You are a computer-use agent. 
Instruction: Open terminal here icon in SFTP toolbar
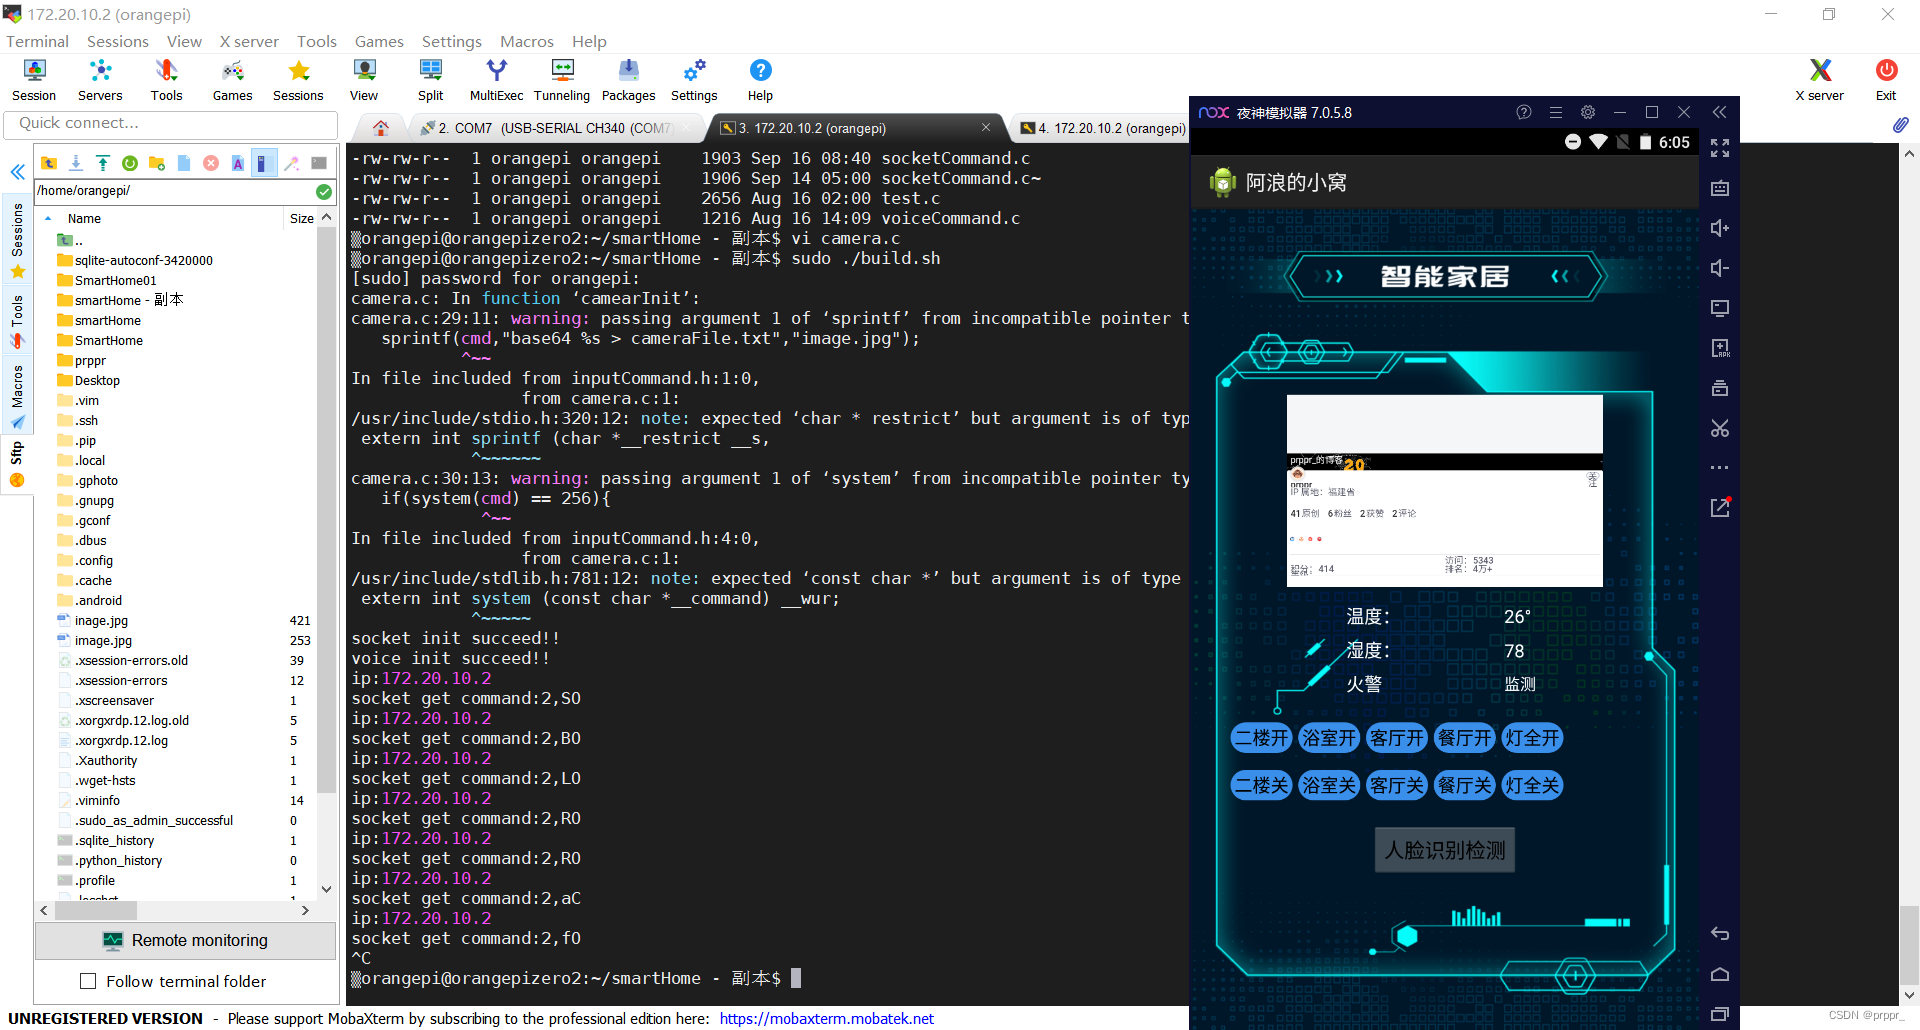tap(319, 163)
